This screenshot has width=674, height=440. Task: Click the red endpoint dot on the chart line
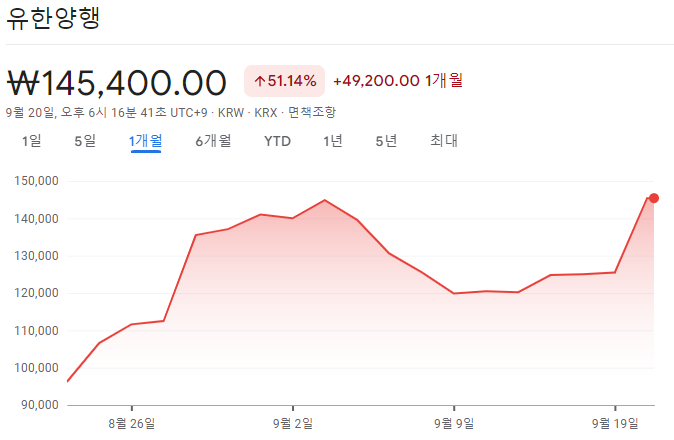(654, 198)
